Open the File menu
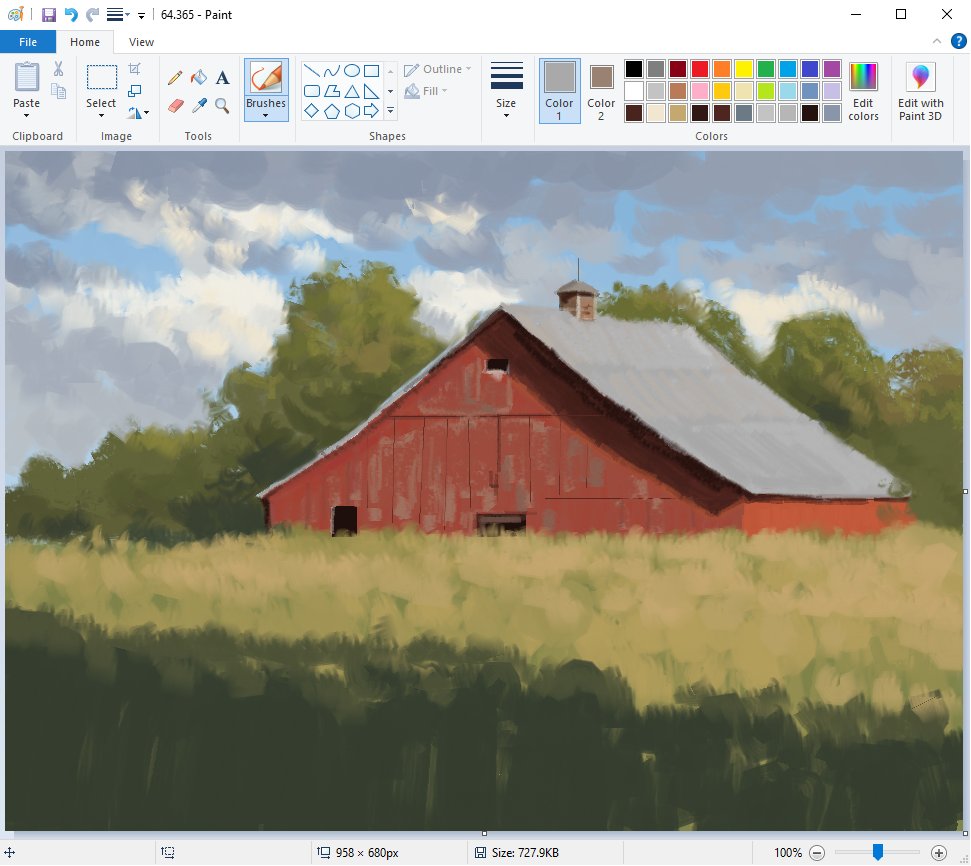971x866 pixels. click(x=28, y=42)
